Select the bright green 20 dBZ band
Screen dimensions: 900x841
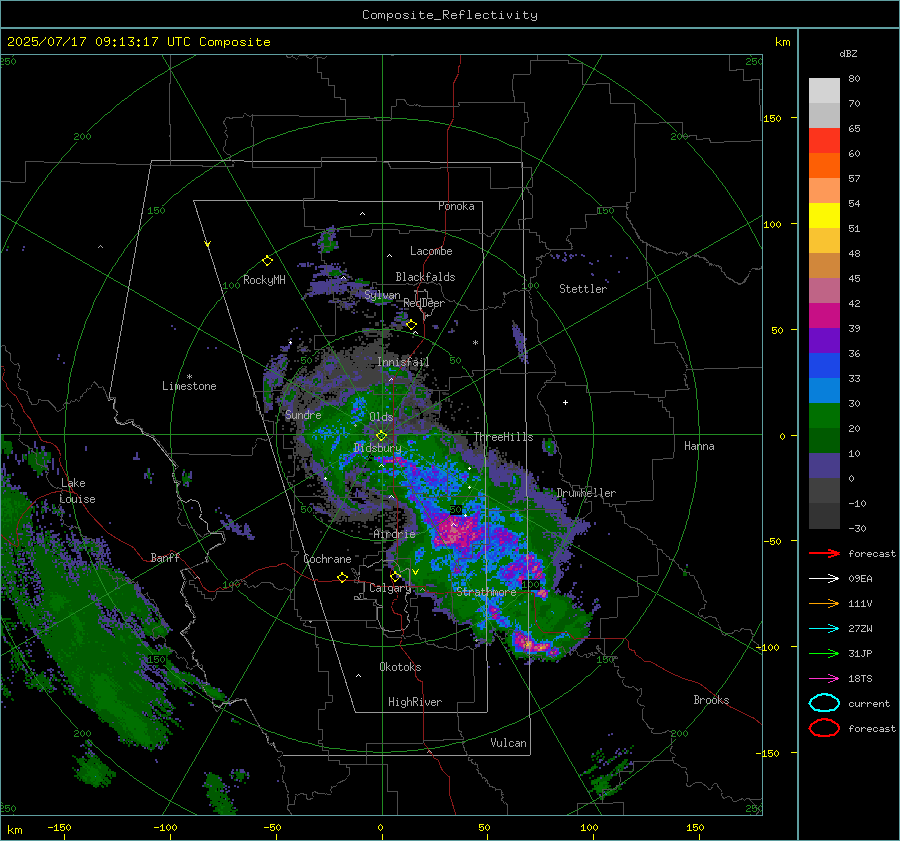coord(824,416)
